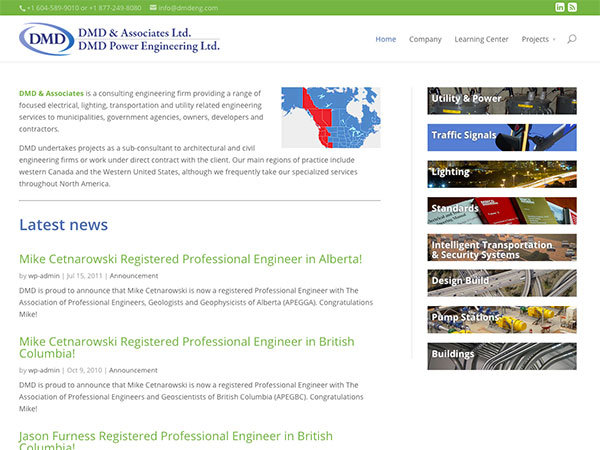Open the Utility & Power banner
The height and width of the screenshot is (450, 600).
click(x=502, y=101)
